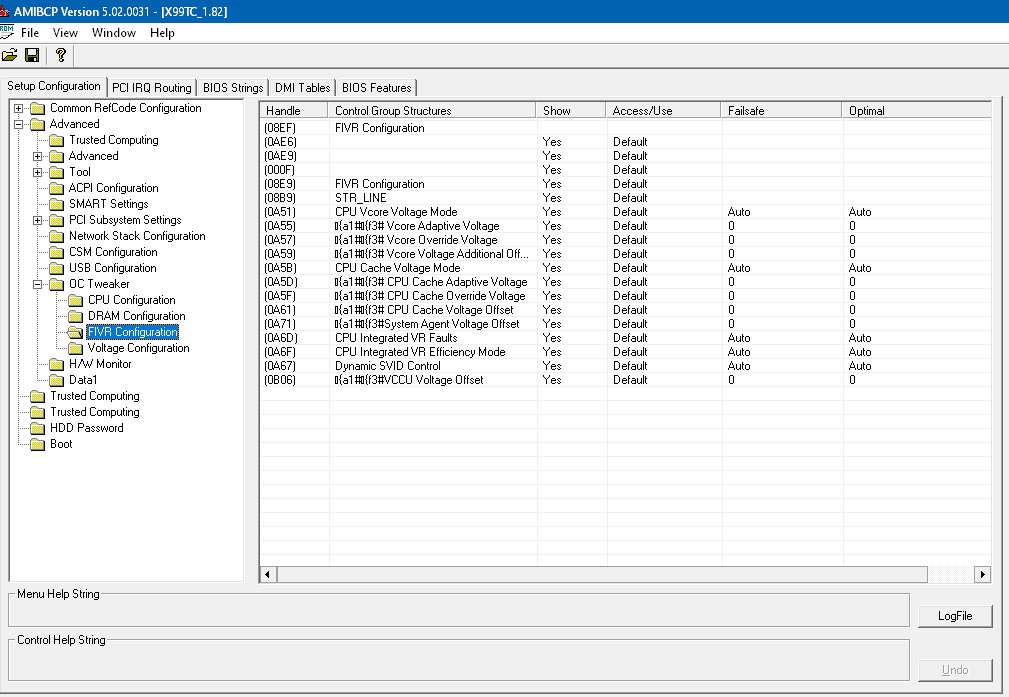The width and height of the screenshot is (1009, 697).
Task: Click the folder icon beside USB Configuration
Action: coord(57,268)
